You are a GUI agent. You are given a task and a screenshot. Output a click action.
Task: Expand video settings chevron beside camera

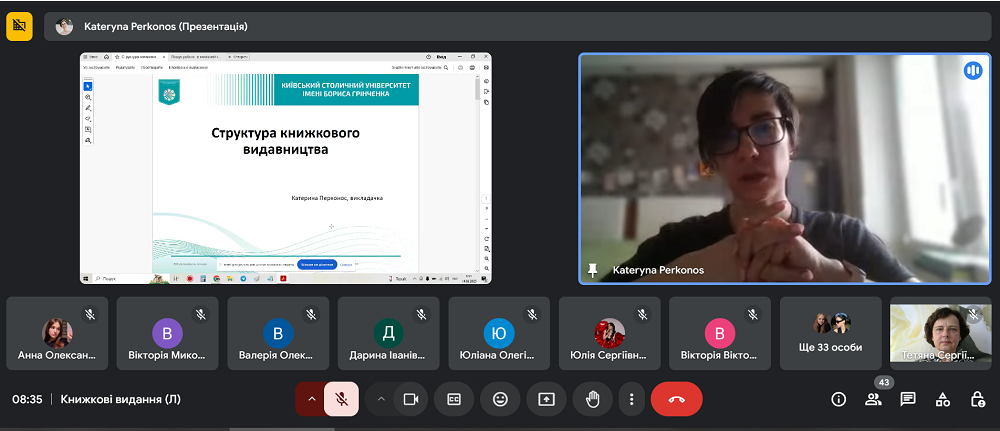point(381,399)
